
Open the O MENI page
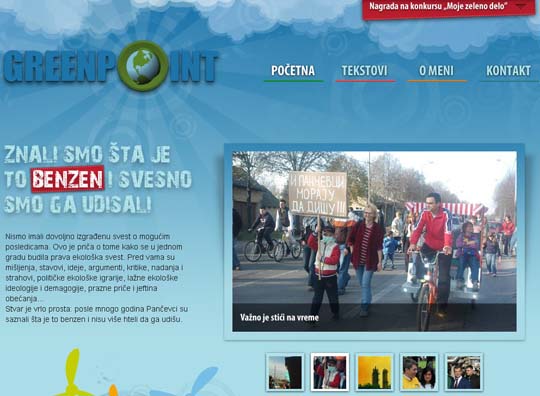point(436,71)
